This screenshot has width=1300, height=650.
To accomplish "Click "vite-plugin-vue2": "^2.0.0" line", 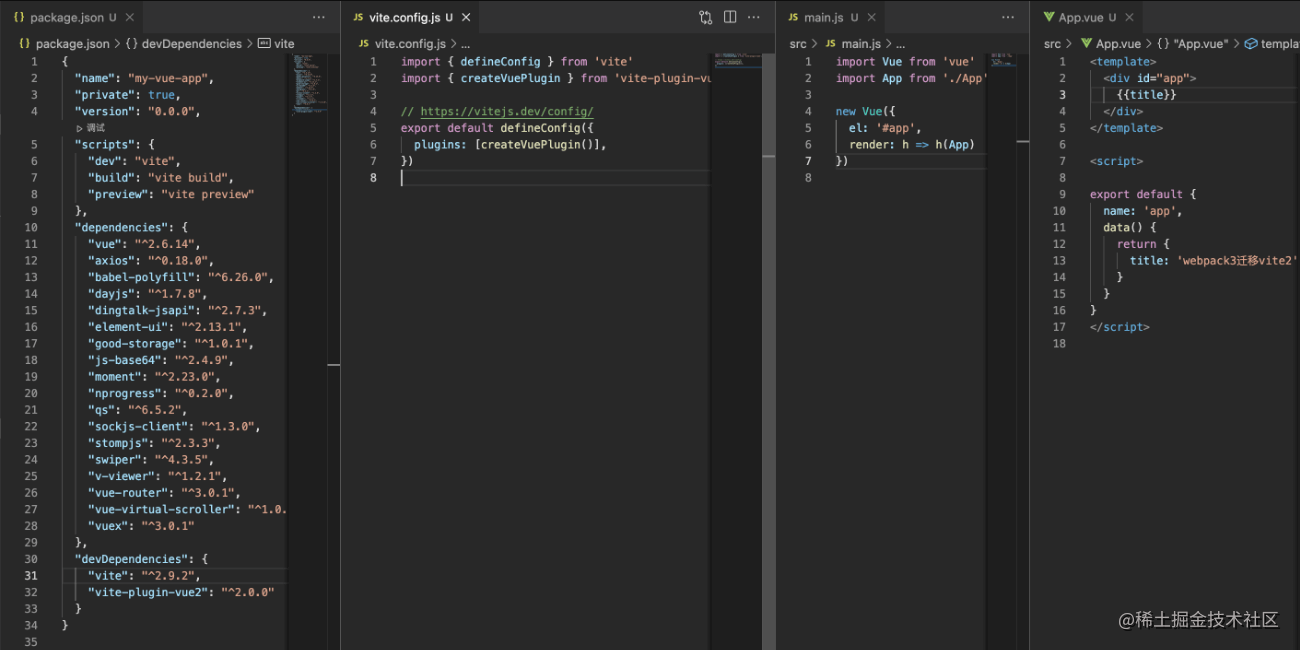I will click(181, 592).
